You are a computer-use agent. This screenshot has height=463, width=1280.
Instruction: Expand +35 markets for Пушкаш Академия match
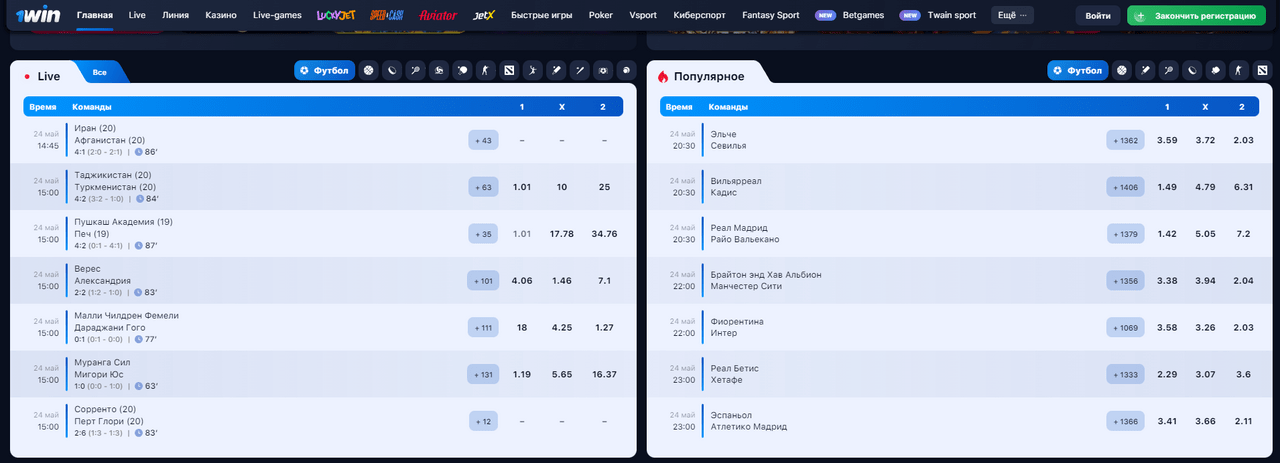483,234
